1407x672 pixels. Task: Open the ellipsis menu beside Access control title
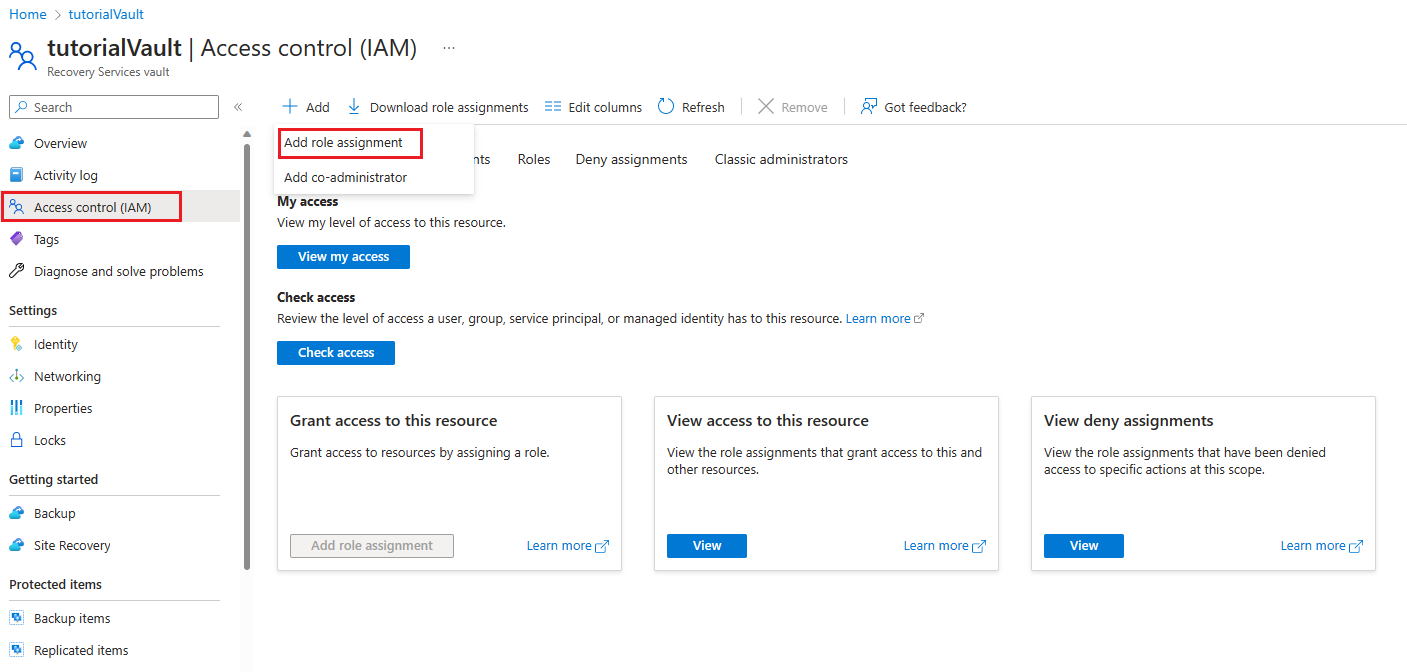tap(449, 47)
